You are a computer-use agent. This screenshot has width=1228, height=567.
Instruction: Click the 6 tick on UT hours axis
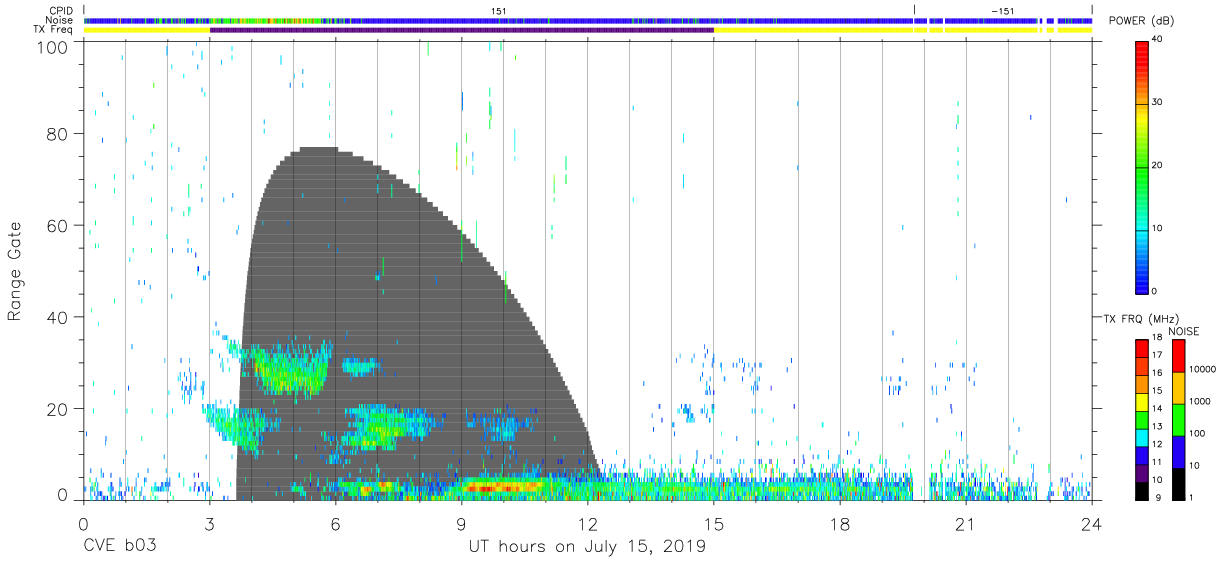click(335, 523)
